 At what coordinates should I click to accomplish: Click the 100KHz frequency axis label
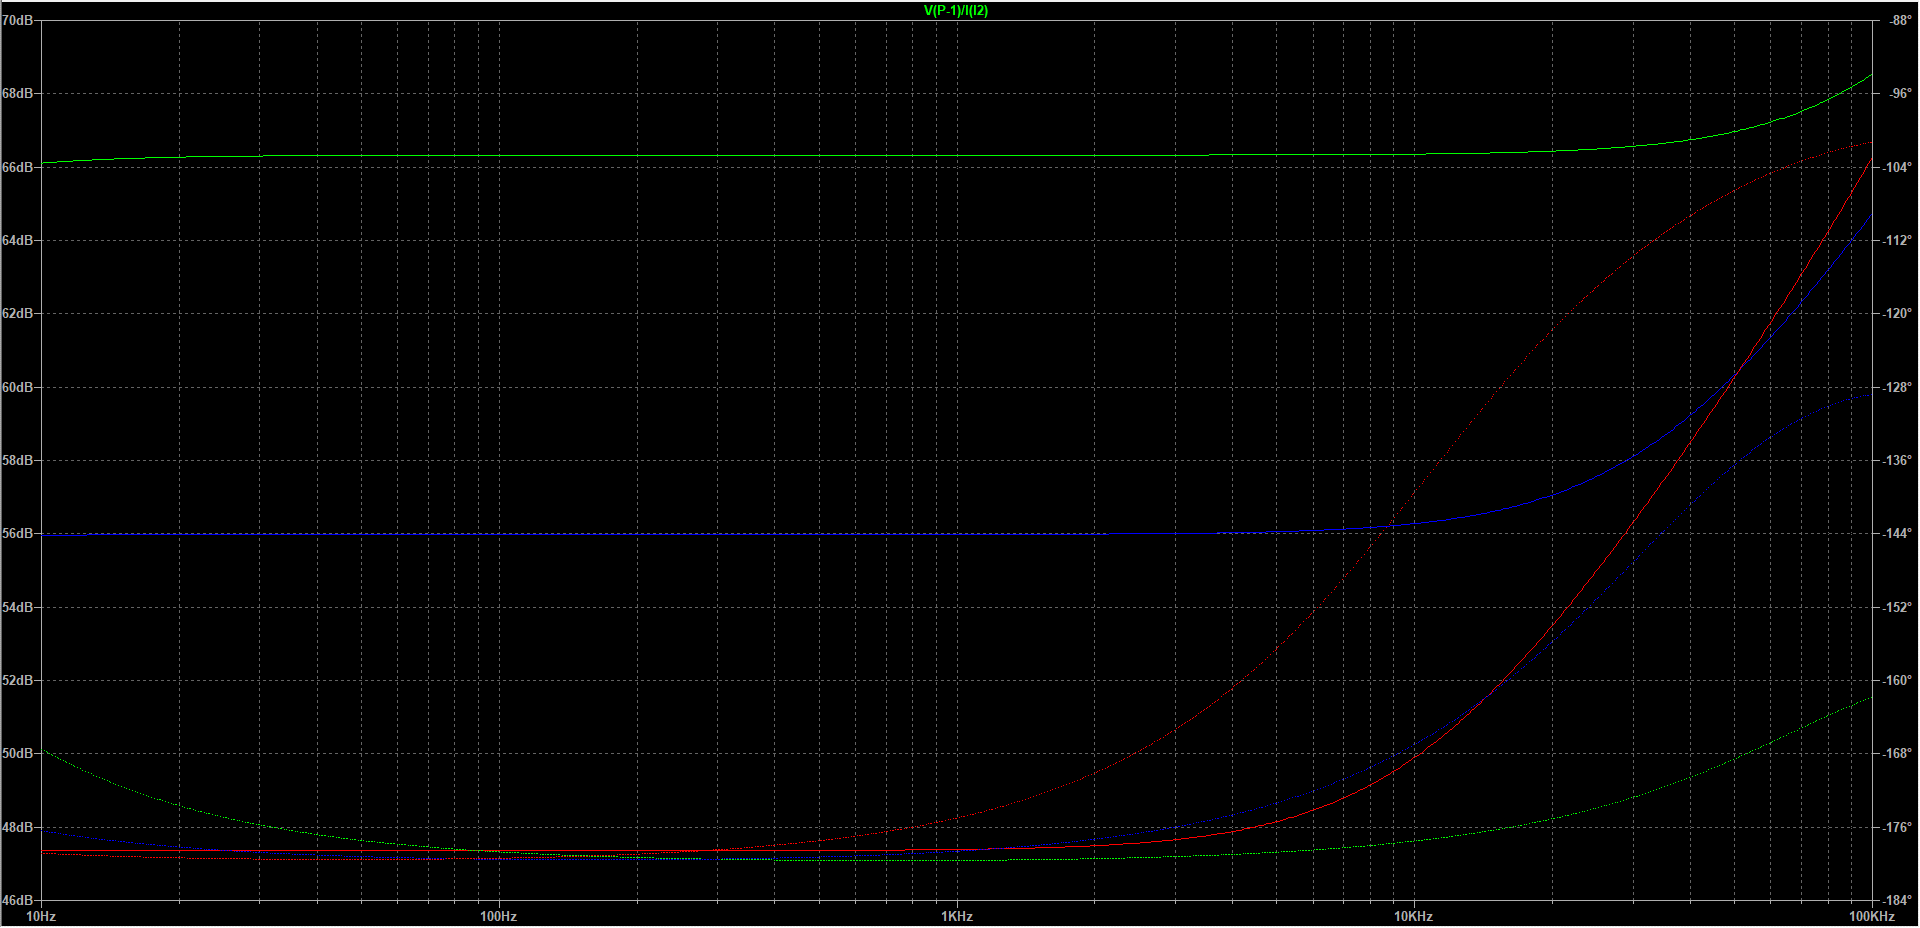(x=1871, y=916)
